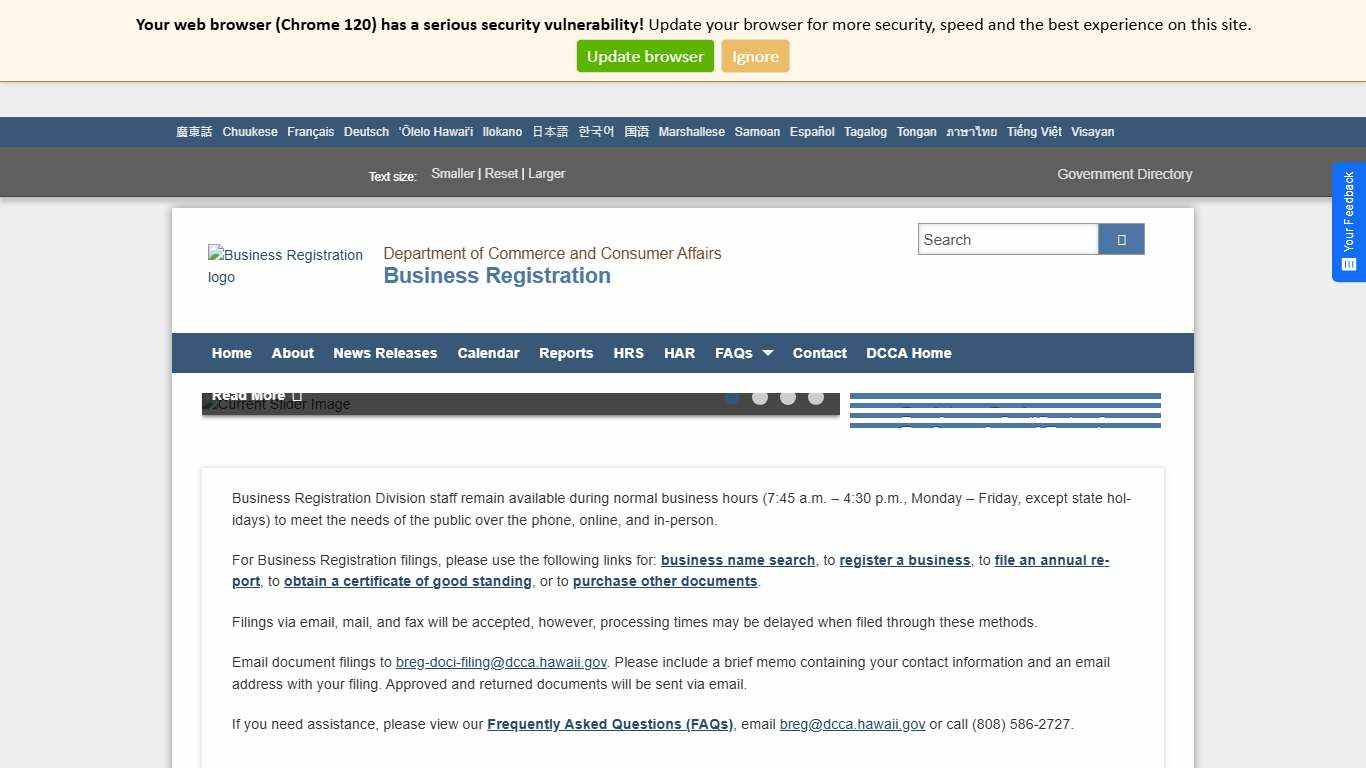Image resolution: width=1366 pixels, height=768 pixels.
Task: Click Read More on the slider
Action: (248, 394)
